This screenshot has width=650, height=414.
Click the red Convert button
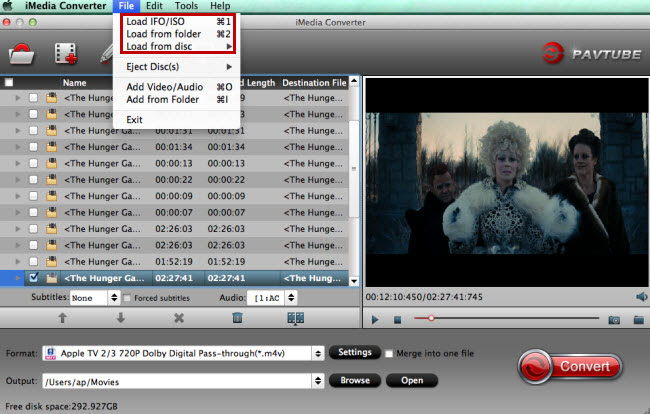click(x=570, y=366)
